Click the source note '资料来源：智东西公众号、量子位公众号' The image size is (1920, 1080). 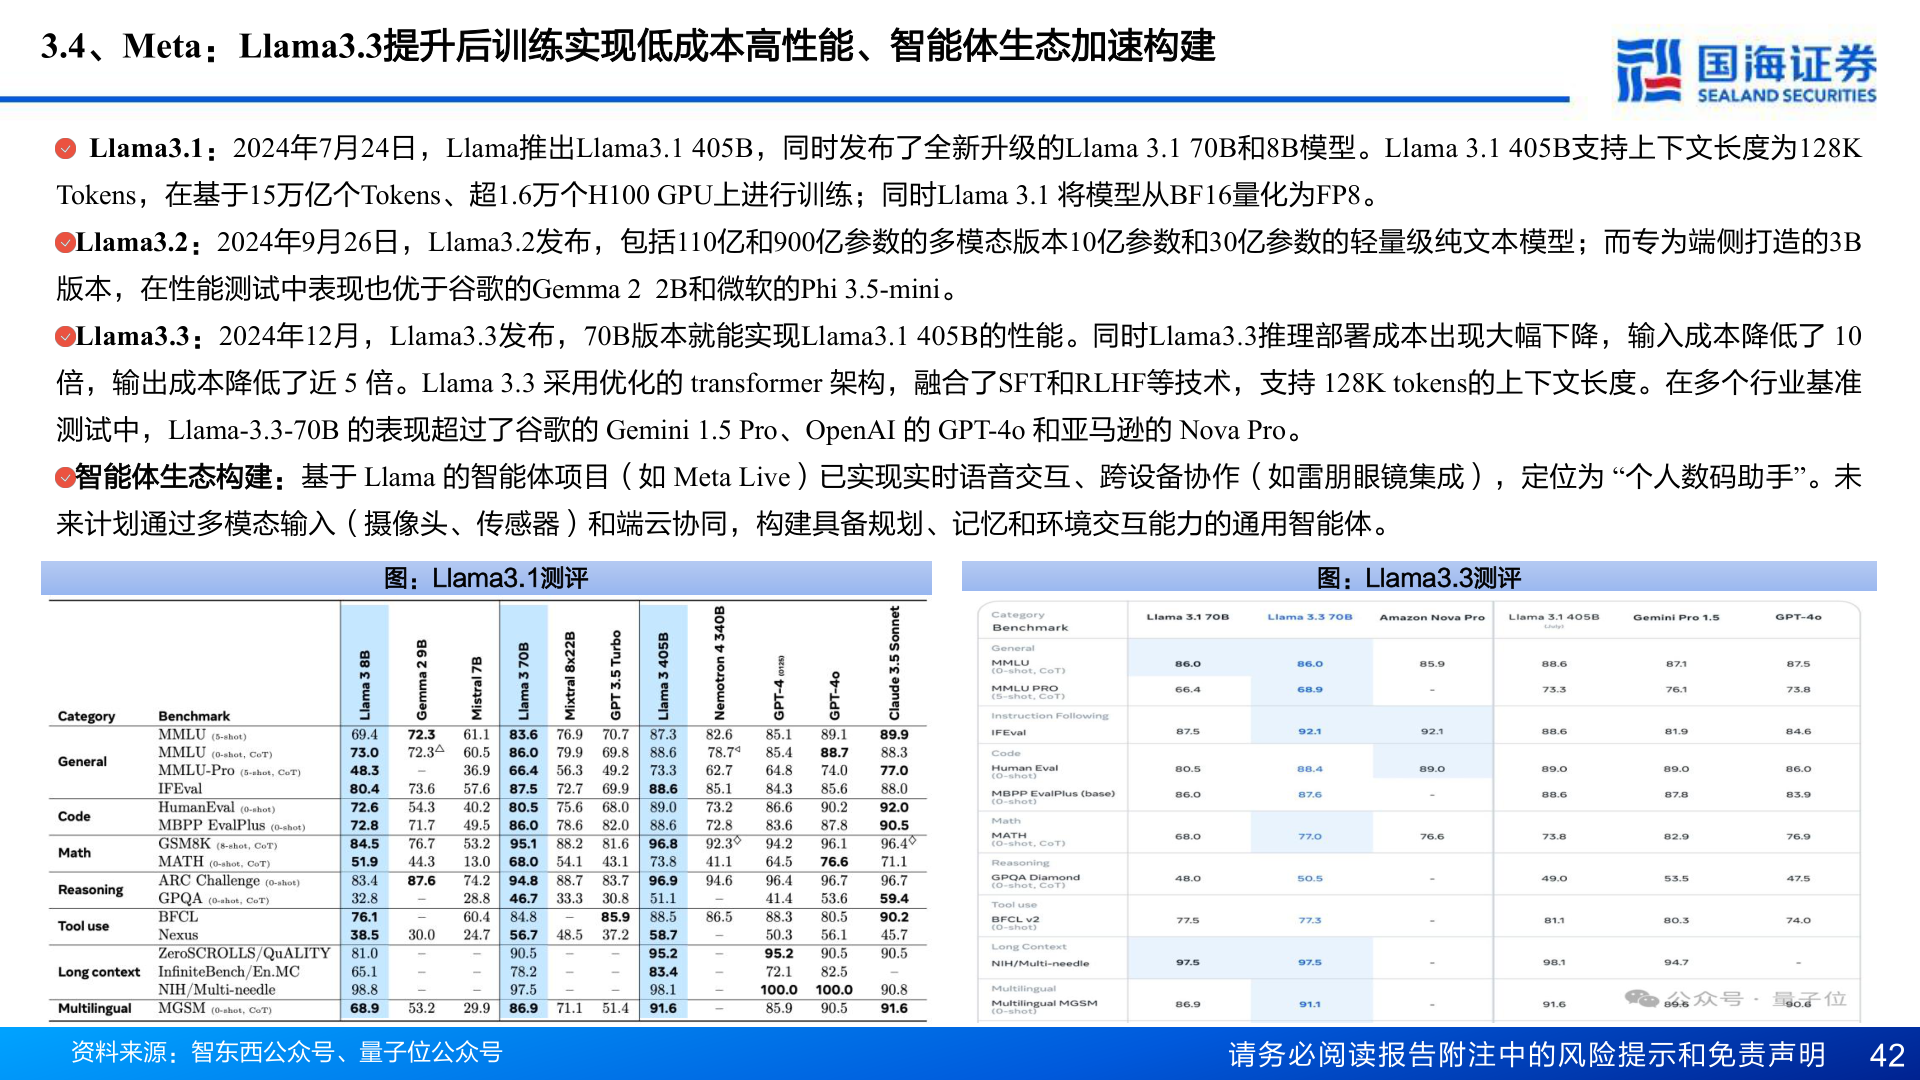point(286,1053)
